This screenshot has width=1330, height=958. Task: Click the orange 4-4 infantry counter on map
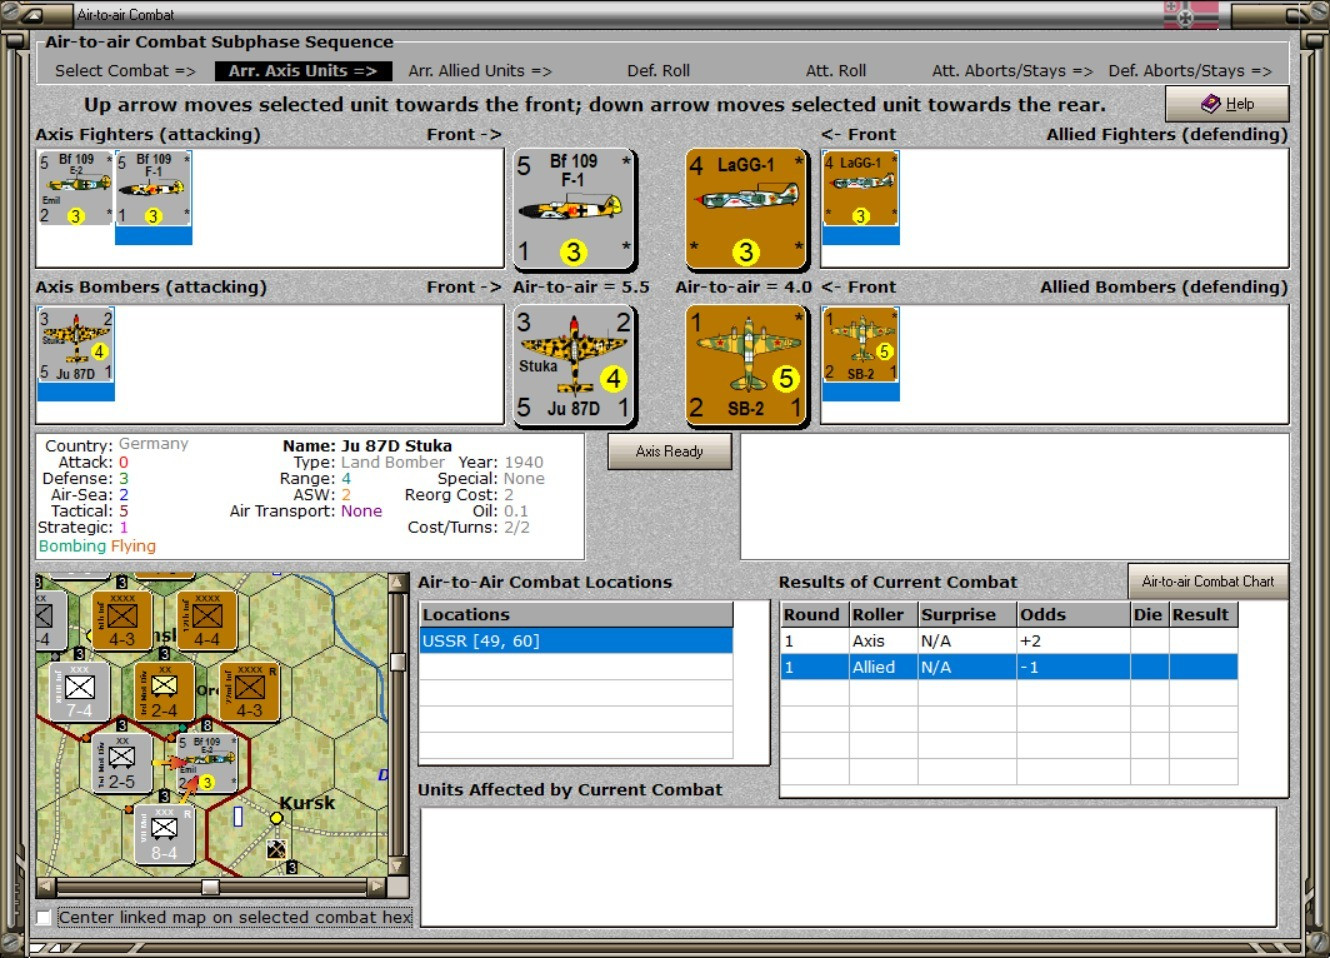pos(207,620)
